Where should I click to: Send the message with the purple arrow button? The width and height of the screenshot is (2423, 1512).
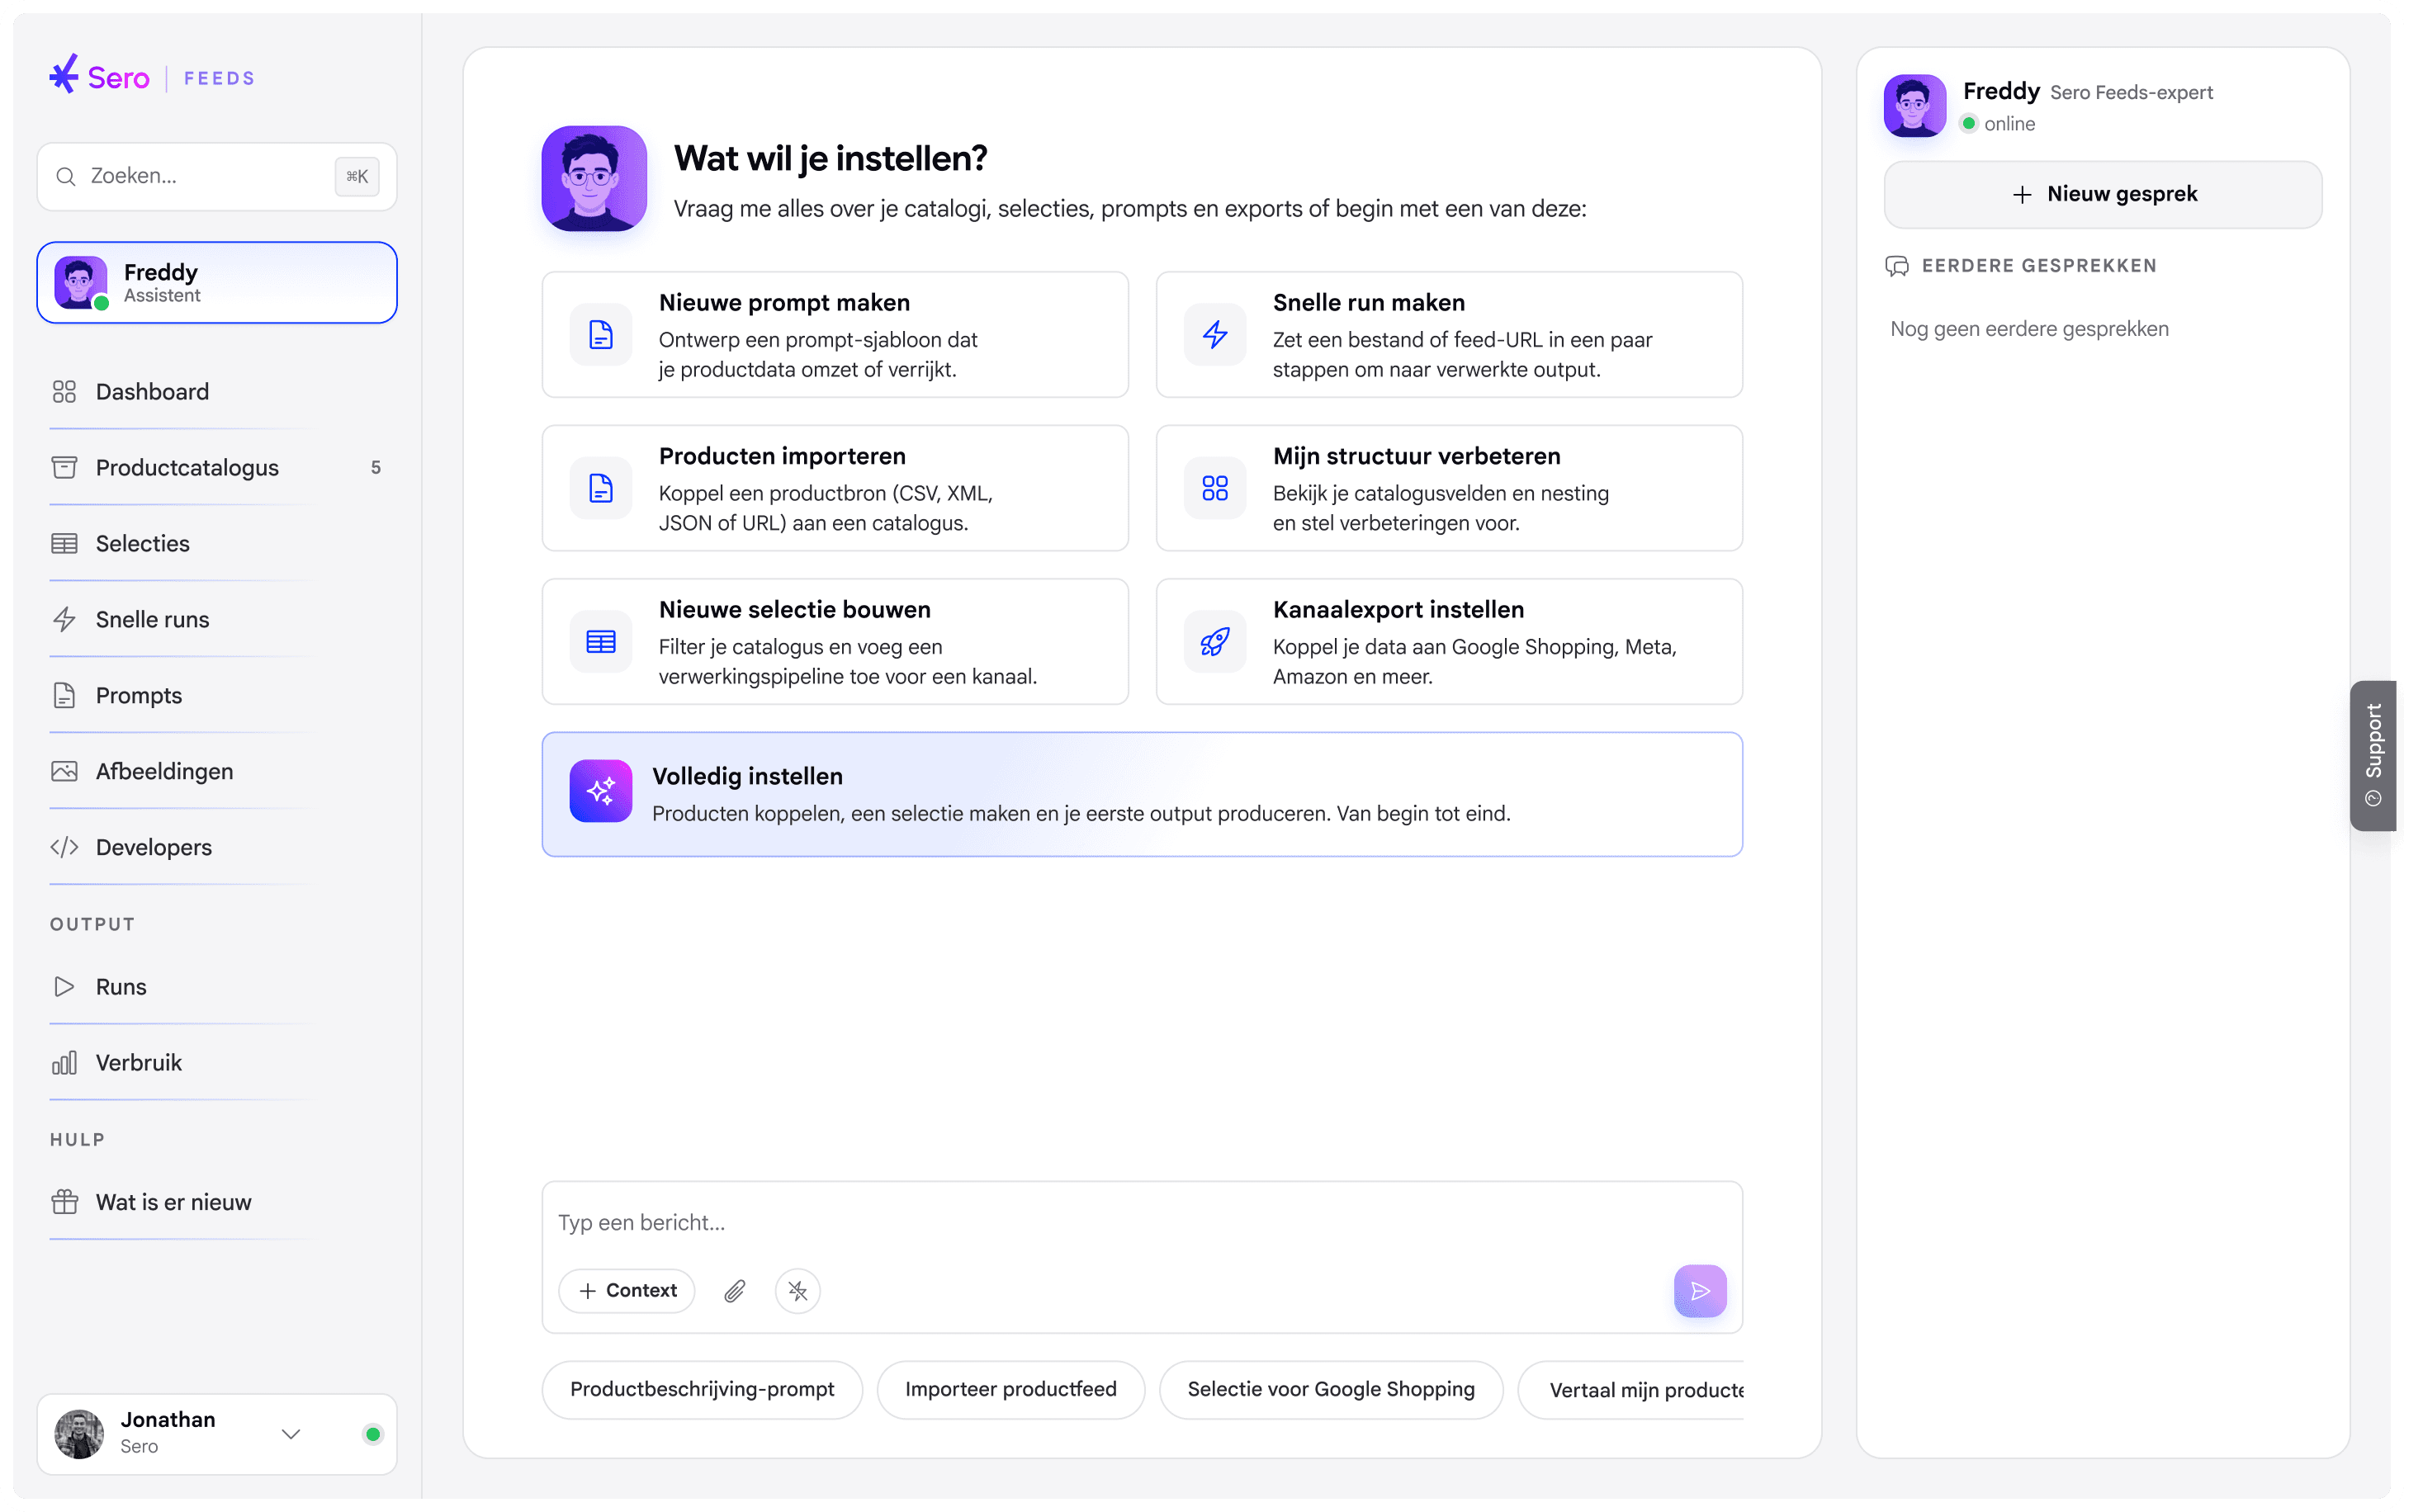tap(1700, 1291)
